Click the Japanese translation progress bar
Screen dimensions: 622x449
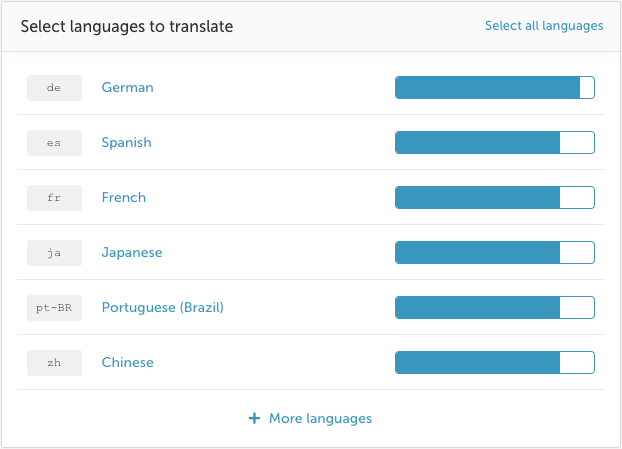click(x=495, y=252)
